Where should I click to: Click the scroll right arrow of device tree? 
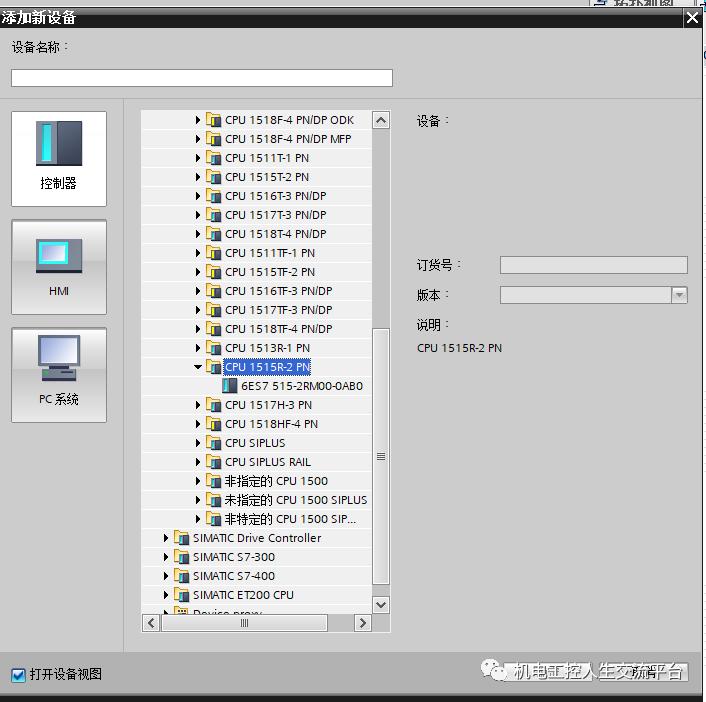point(362,623)
